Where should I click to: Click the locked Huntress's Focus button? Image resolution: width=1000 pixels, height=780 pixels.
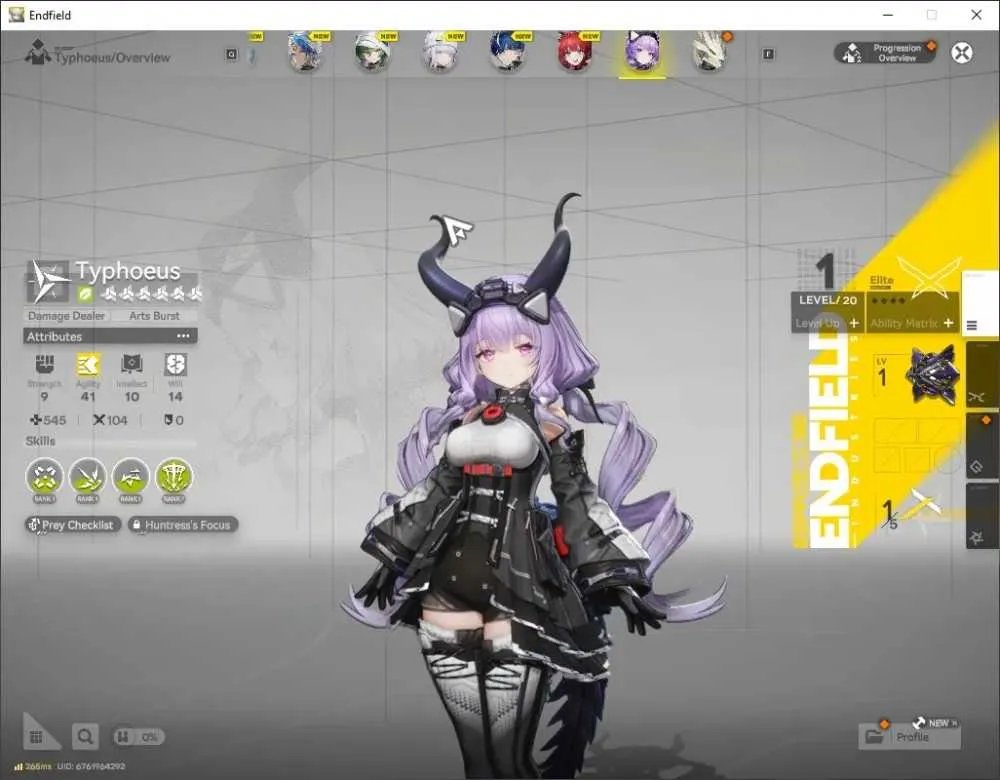click(x=183, y=525)
